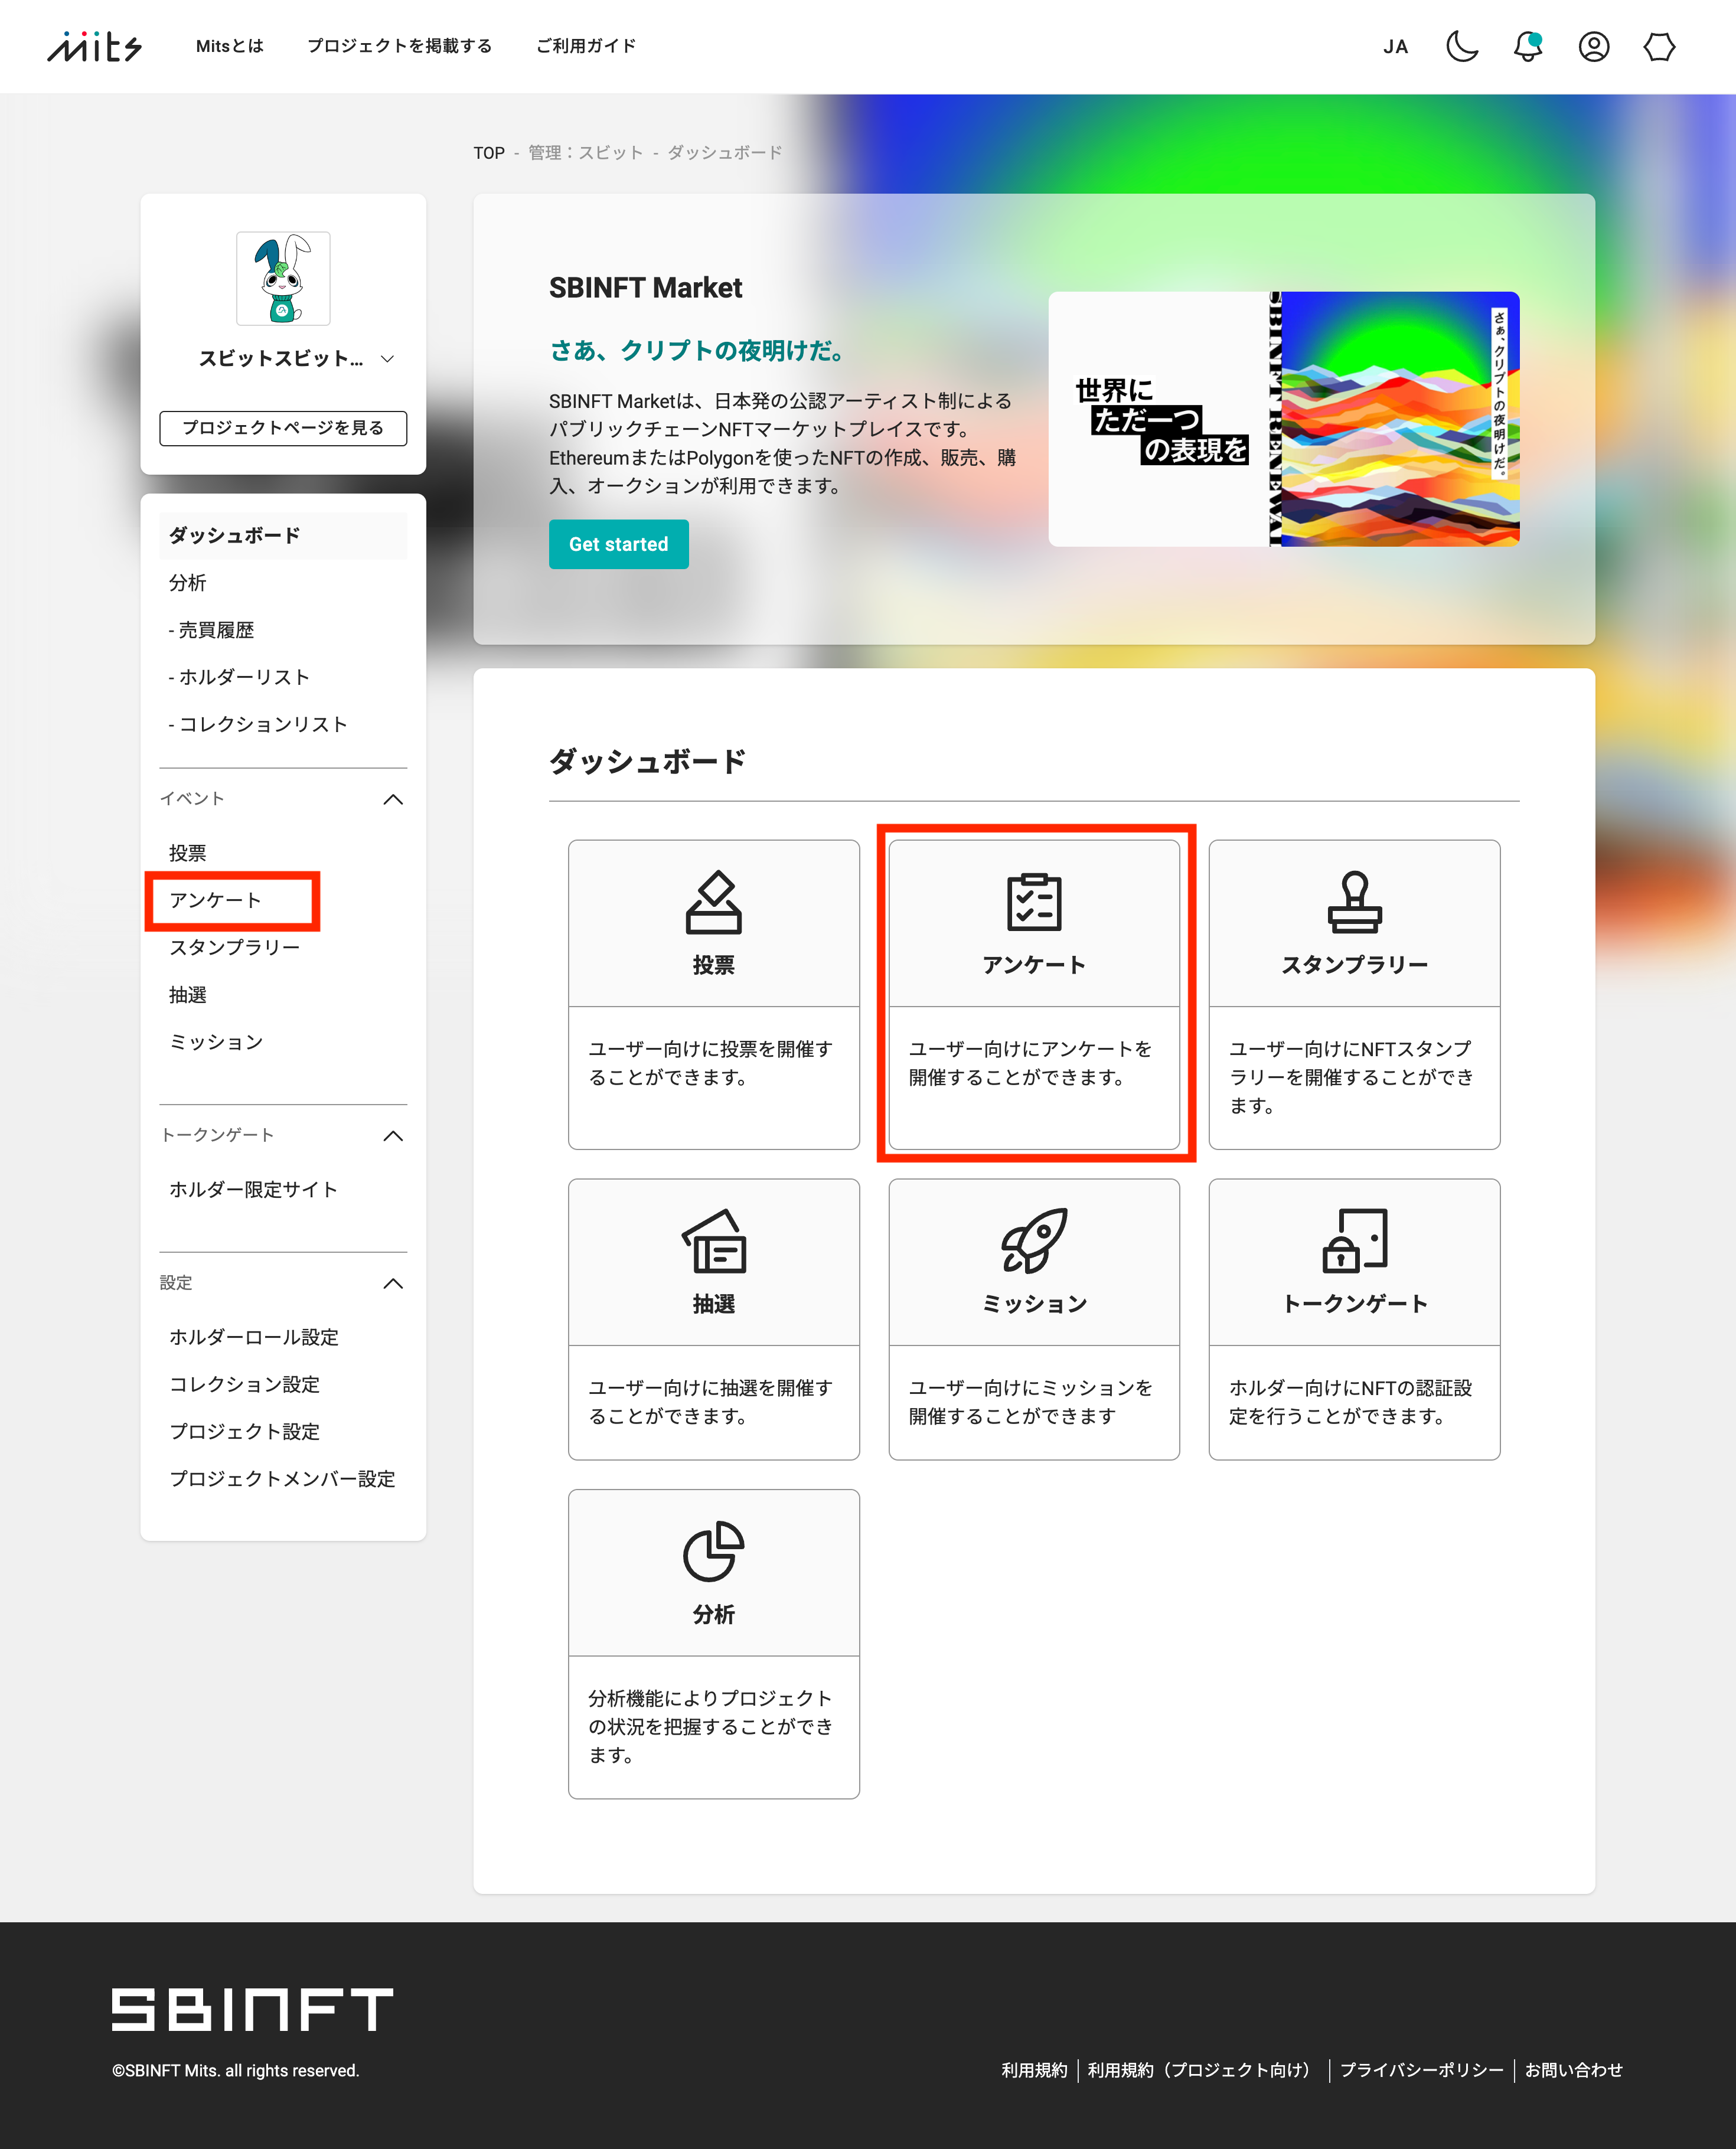Viewport: 1736px width, 2149px height.
Task: Open 投票 in sidebar events
Action: pyautogui.click(x=188, y=853)
